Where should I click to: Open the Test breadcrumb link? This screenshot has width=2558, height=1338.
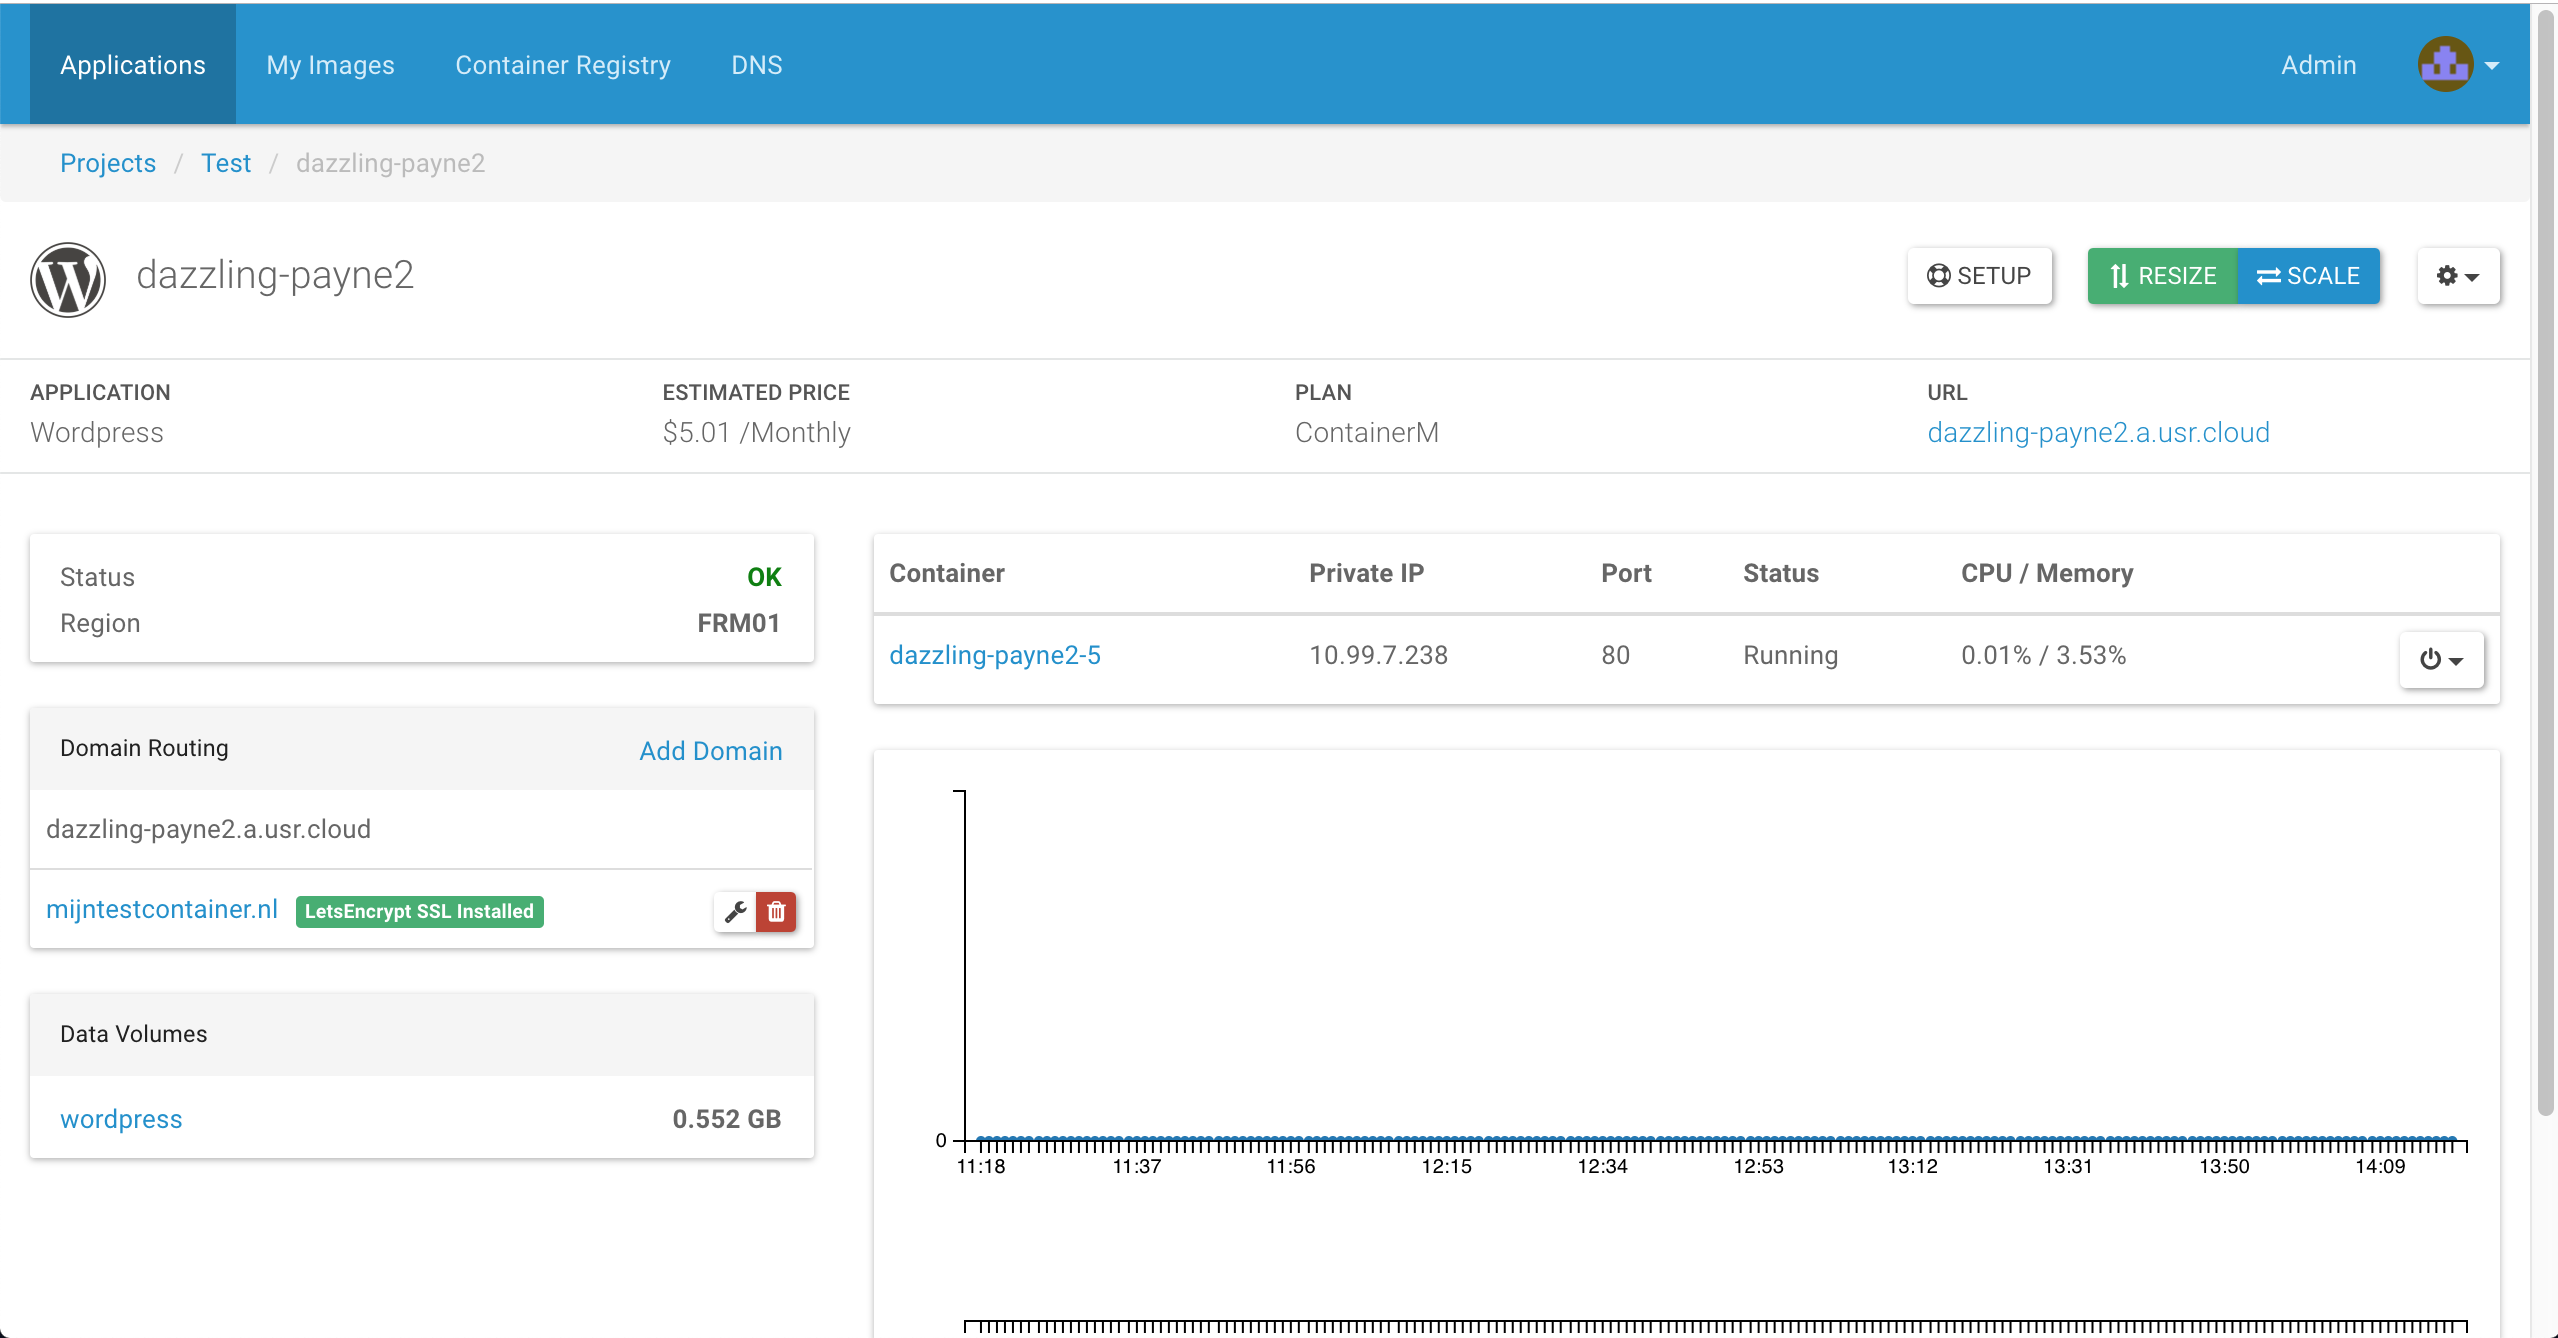[226, 163]
